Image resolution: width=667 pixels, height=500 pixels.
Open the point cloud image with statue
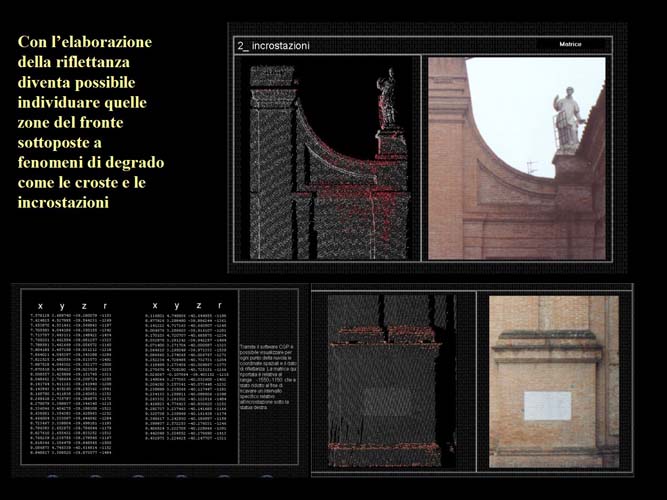coord(329,160)
